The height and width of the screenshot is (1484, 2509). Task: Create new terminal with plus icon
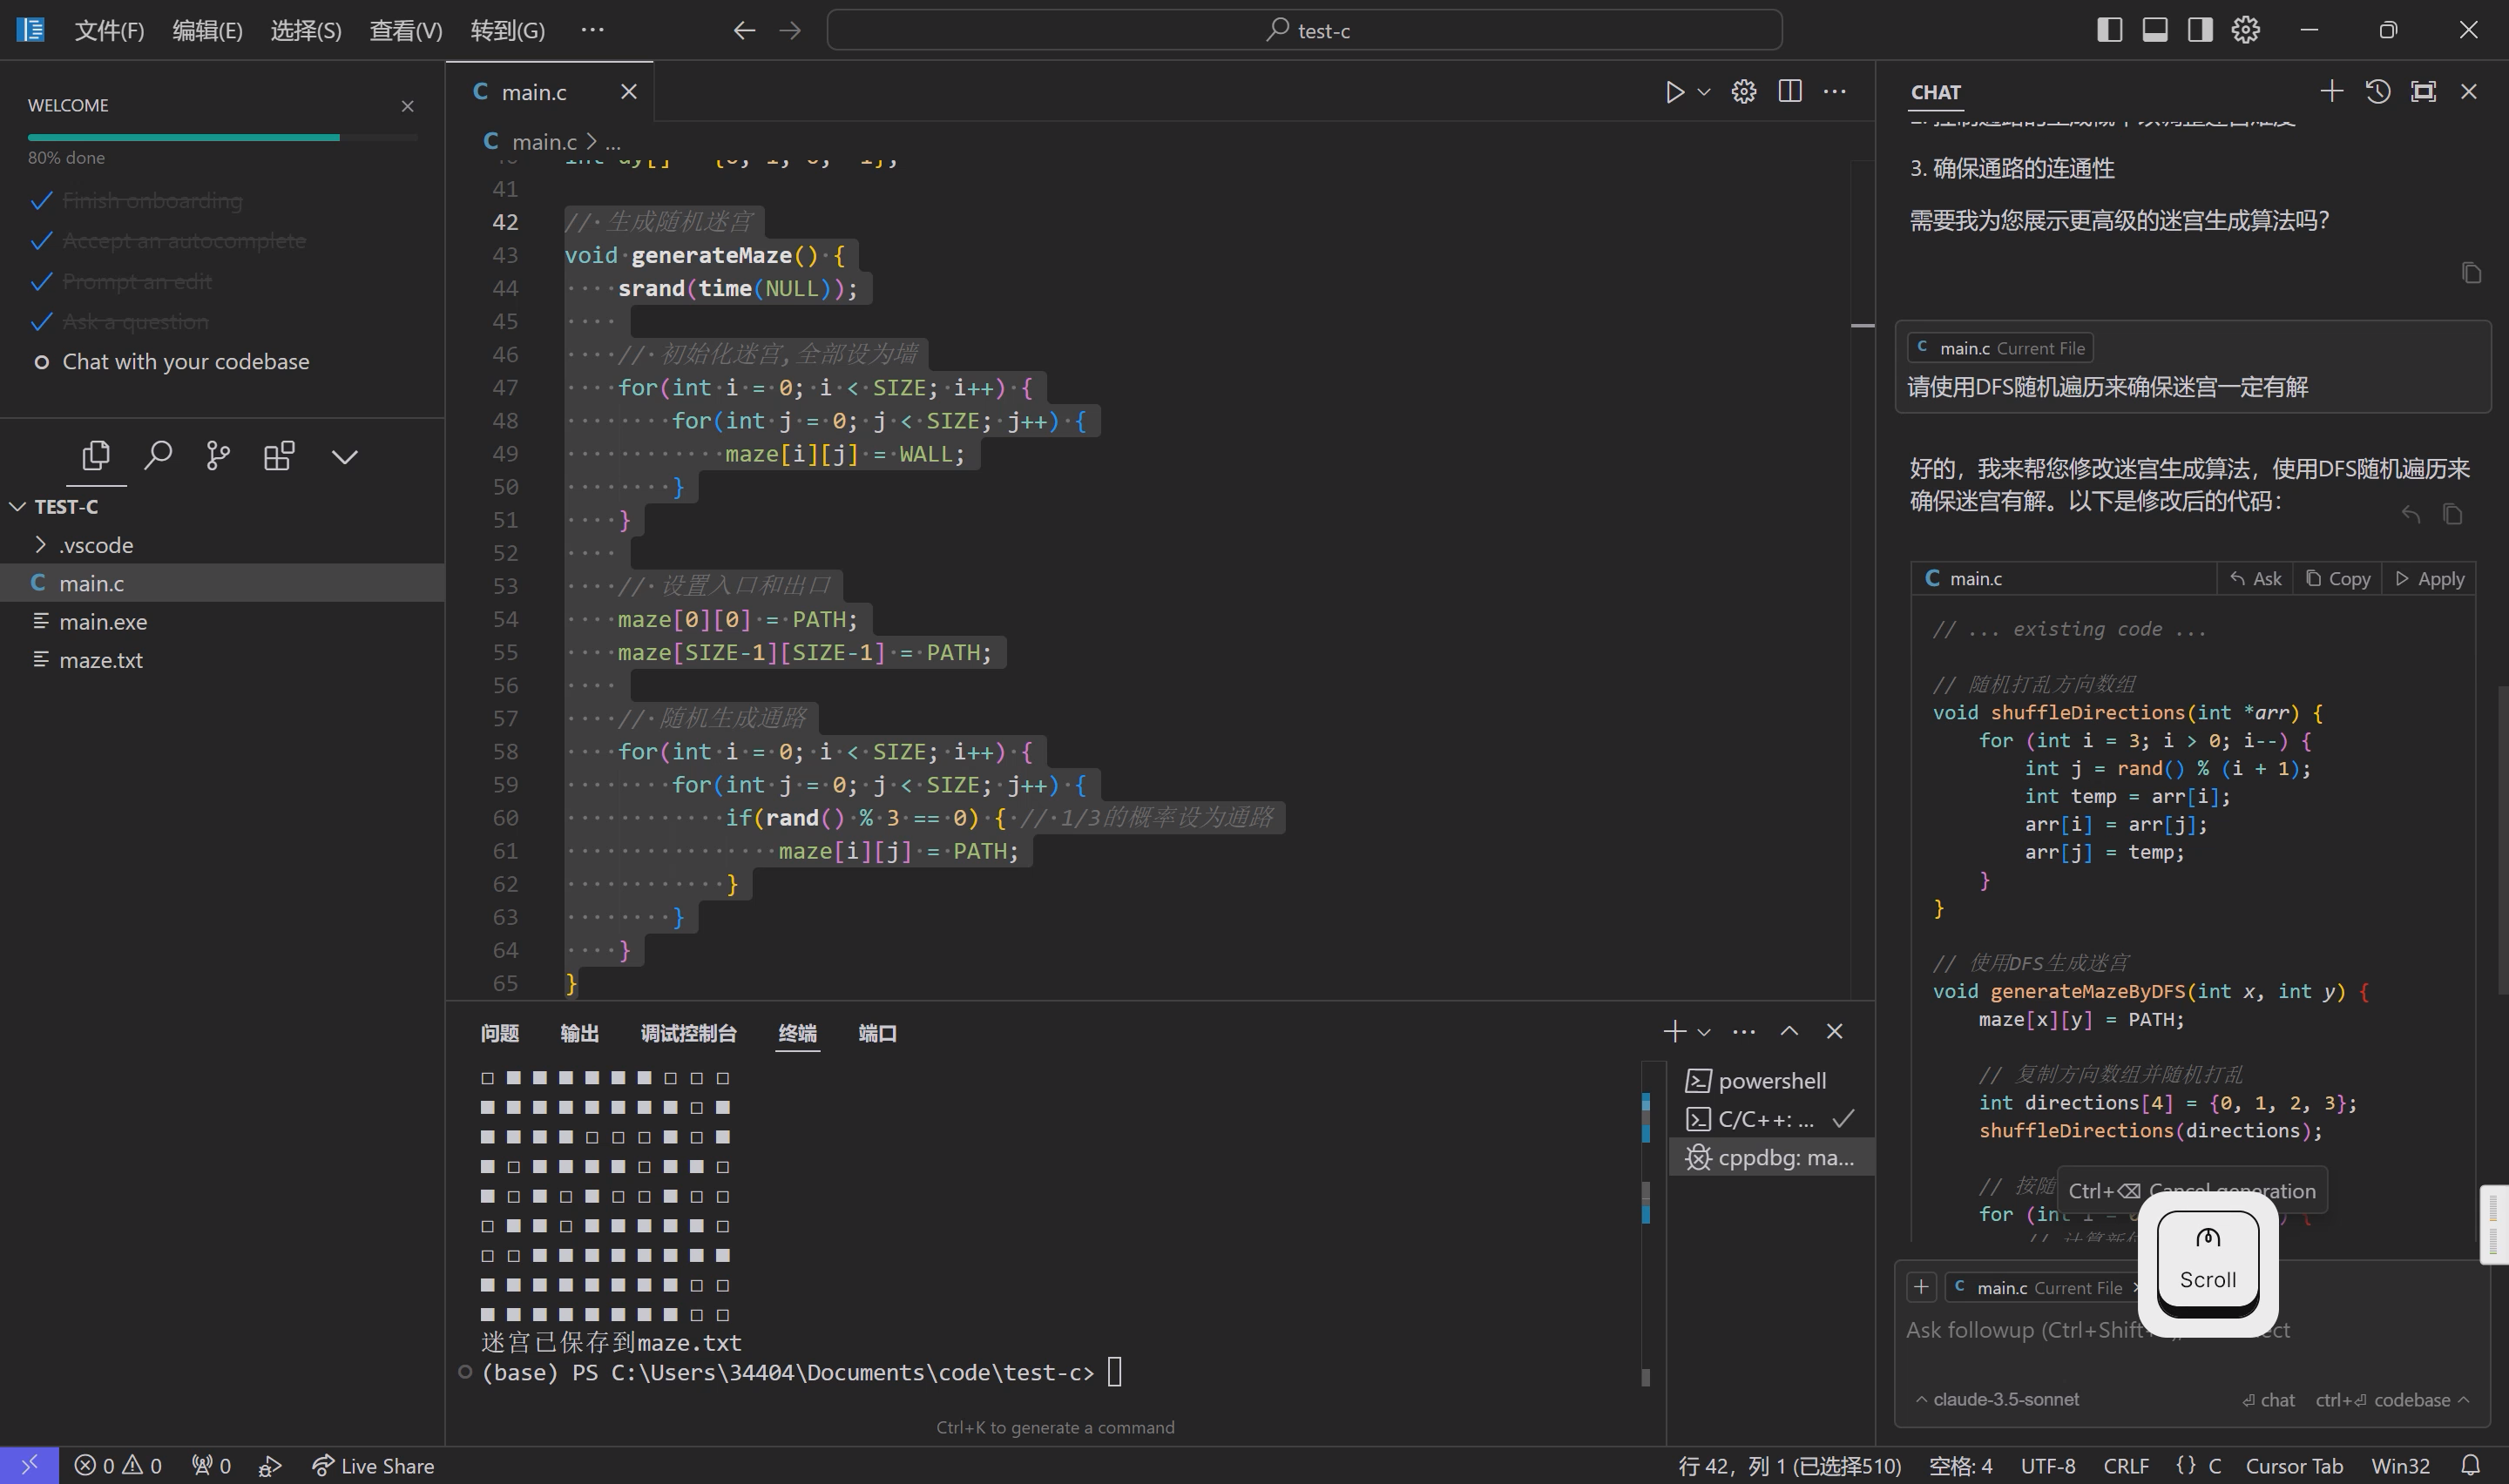point(1675,1031)
